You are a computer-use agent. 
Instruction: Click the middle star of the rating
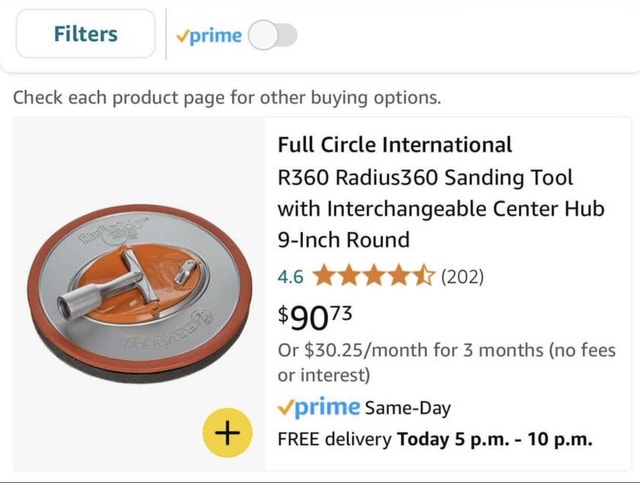[375, 276]
